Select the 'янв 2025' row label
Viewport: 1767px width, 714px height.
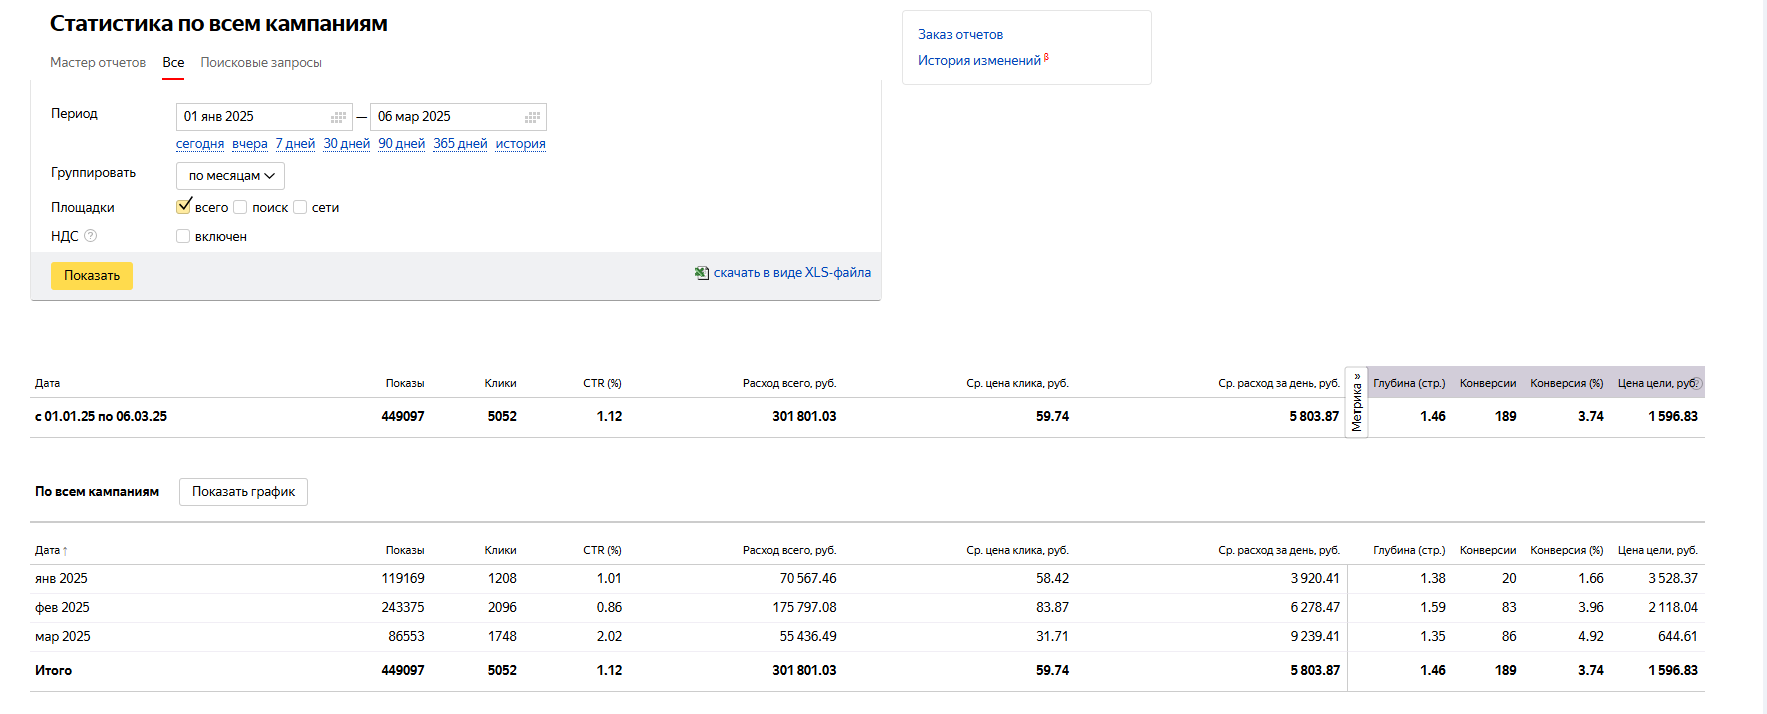coord(61,579)
